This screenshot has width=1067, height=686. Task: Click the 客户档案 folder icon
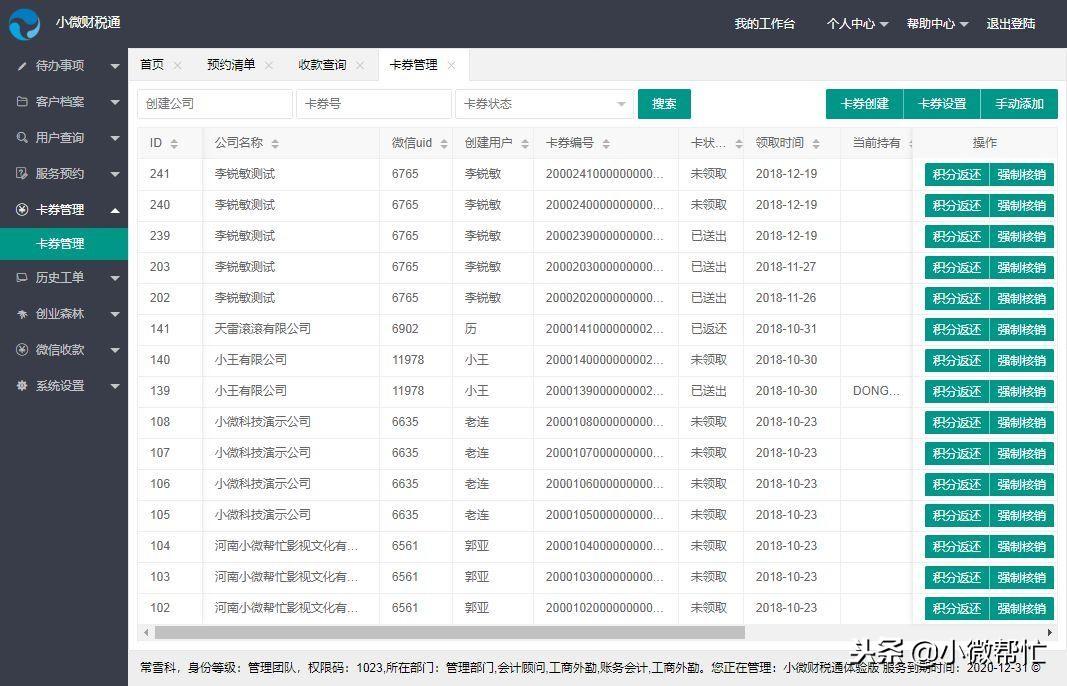[24, 101]
